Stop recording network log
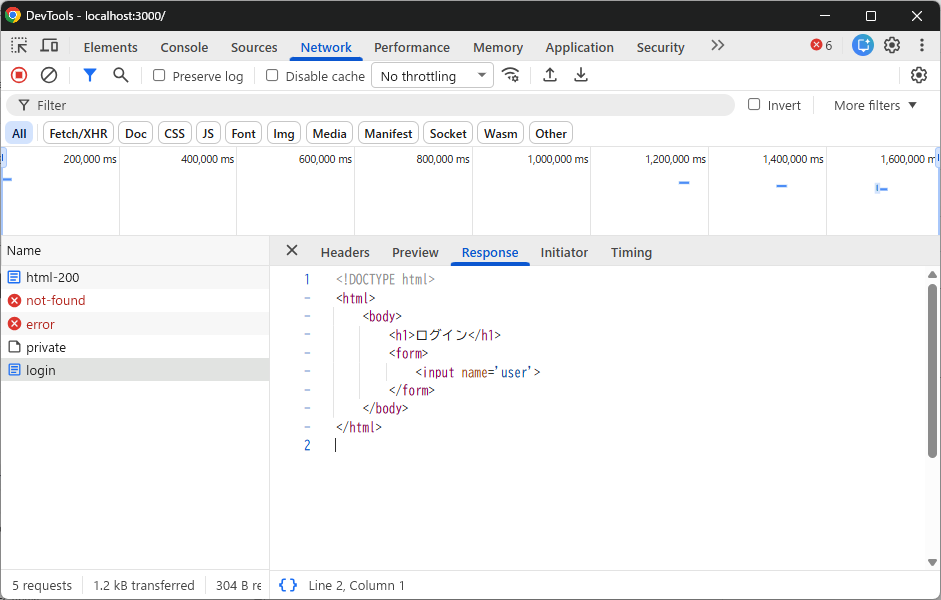Image resolution: width=941 pixels, height=600 pixels. tap(19, 76)
